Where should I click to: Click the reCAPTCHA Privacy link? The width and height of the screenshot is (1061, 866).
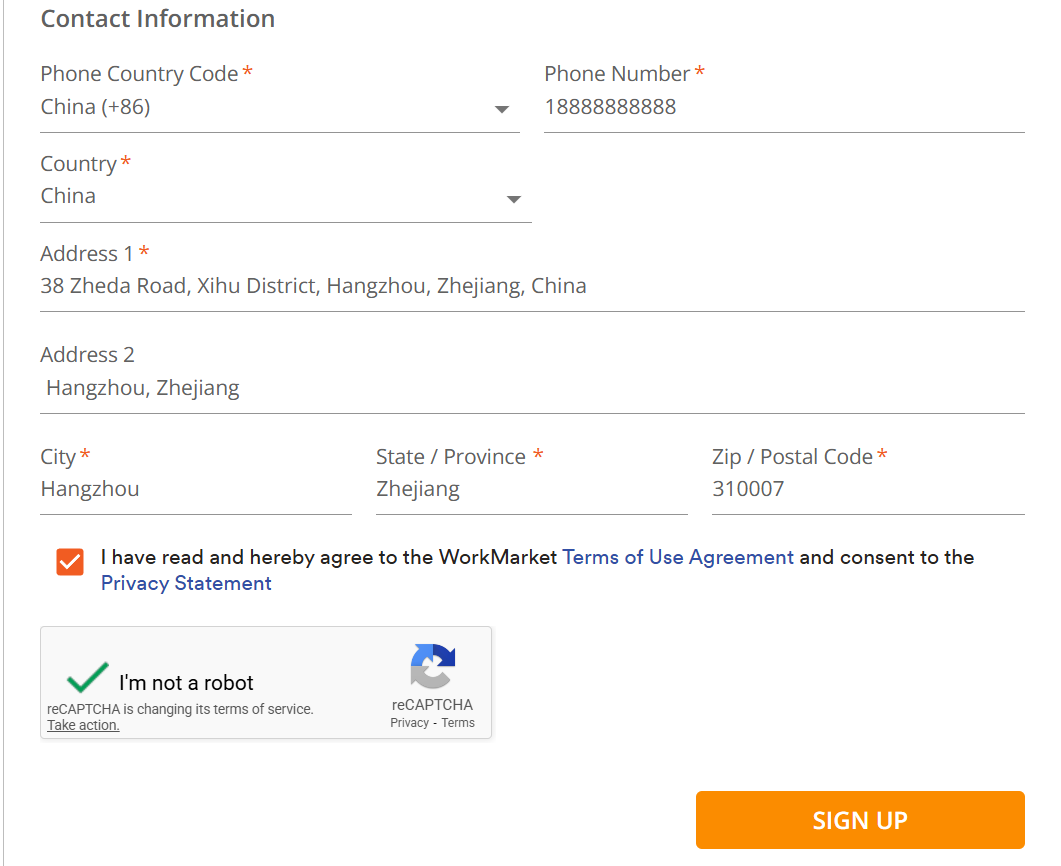409,723
